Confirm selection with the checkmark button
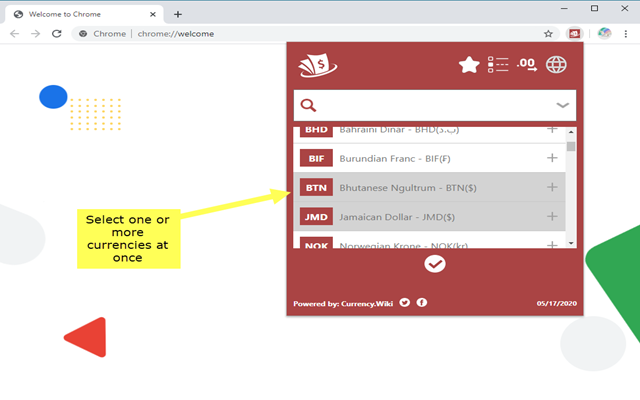640x400 pixels. (435, 264)
